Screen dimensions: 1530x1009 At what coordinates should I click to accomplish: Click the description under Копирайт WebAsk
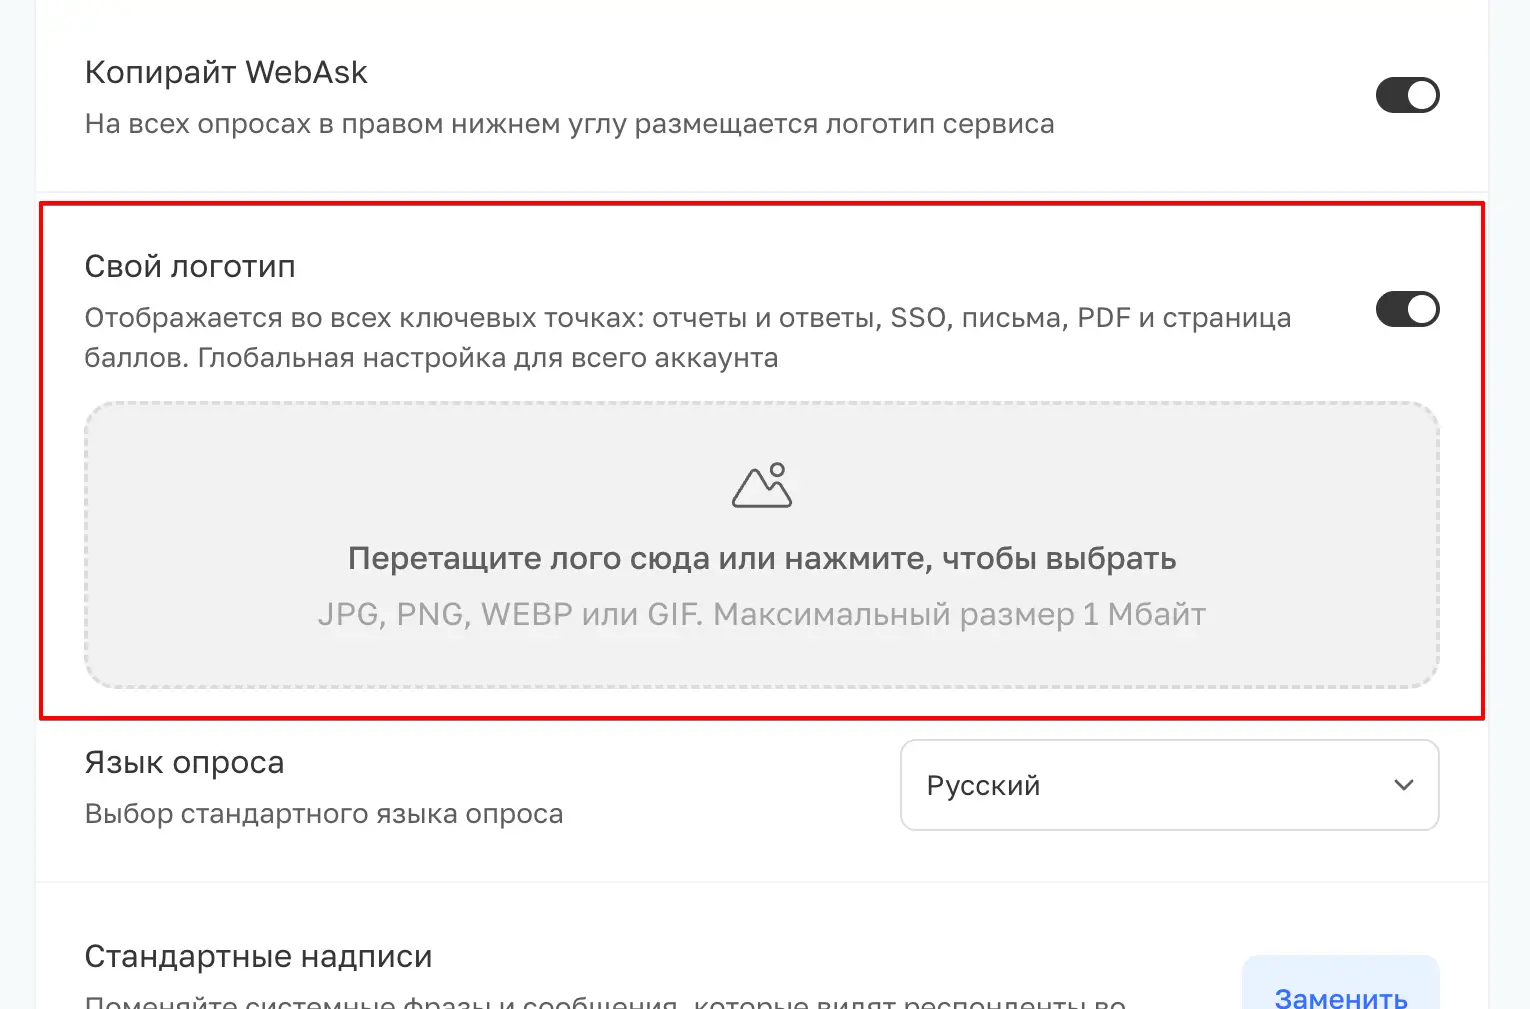(x=569, y=124)
